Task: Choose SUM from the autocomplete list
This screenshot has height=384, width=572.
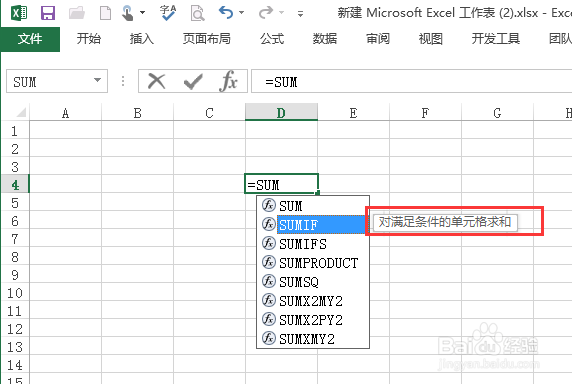Action: [313, 206]
